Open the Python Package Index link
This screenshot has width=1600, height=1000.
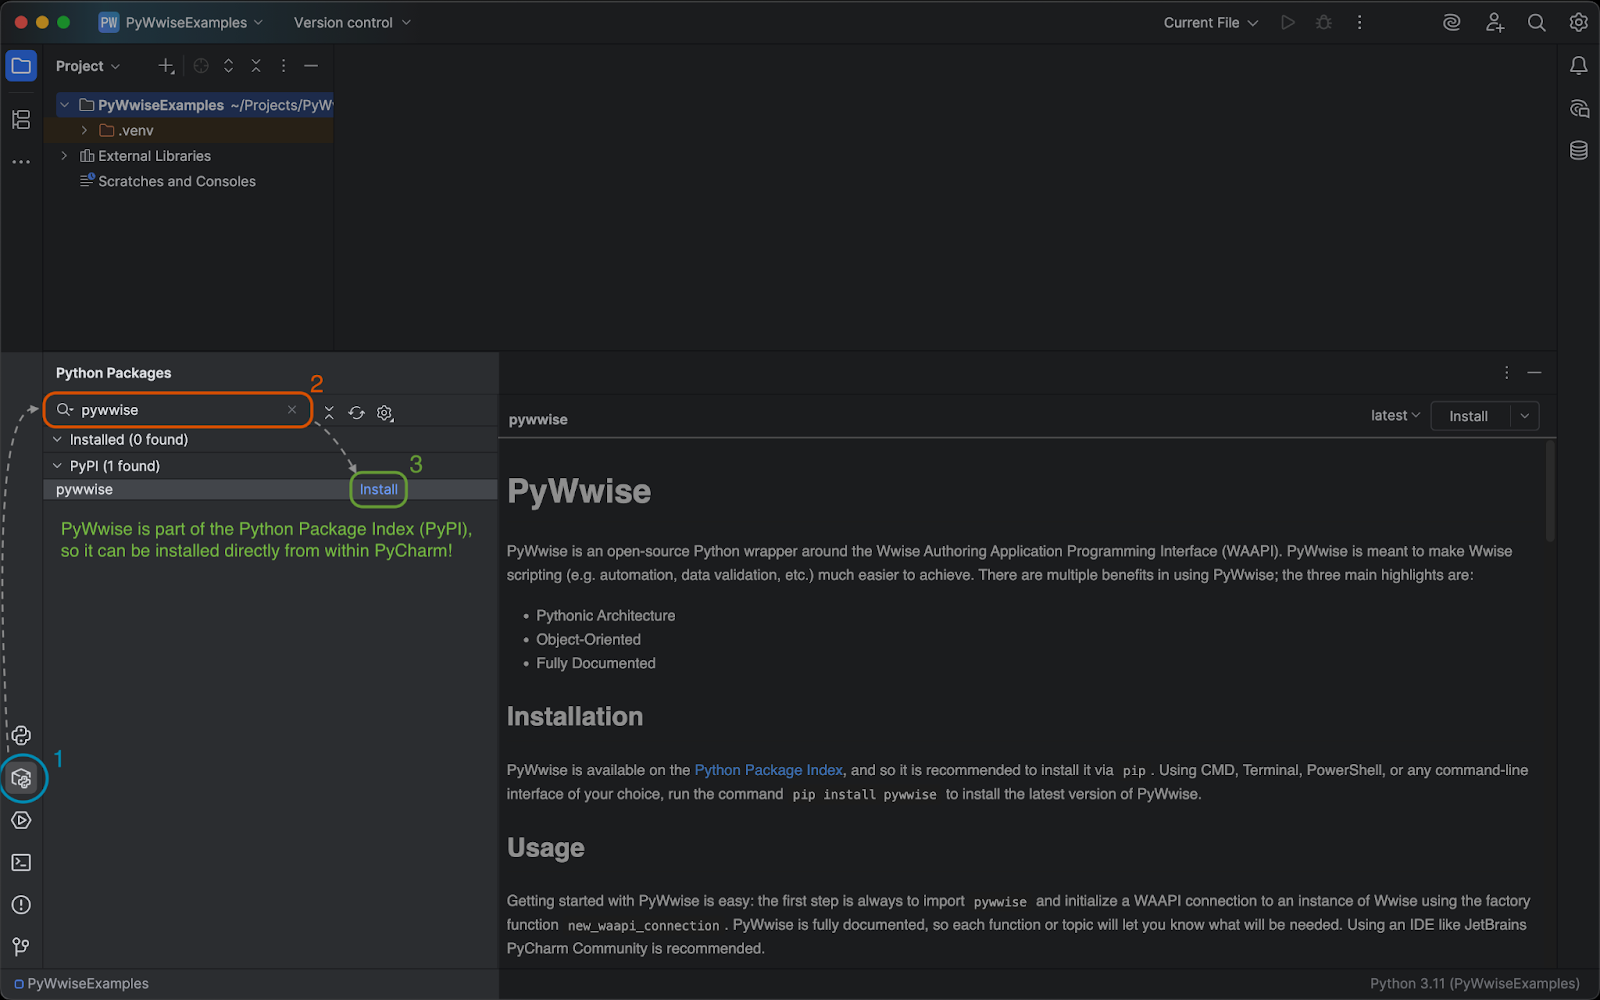point(768,770)
